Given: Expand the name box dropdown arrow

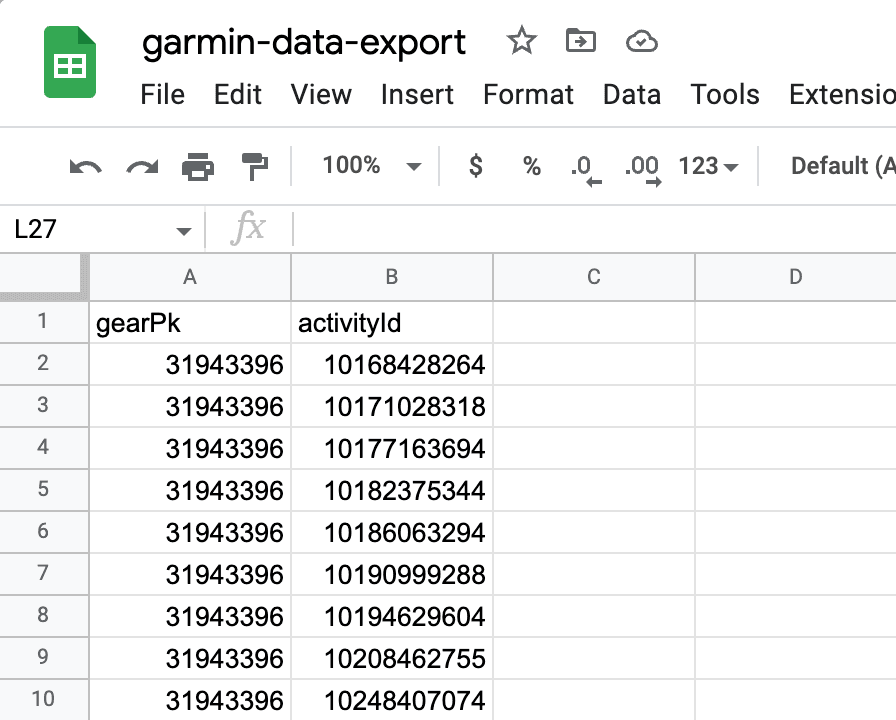Looking at the screenshot, I should tap(183, 231).
